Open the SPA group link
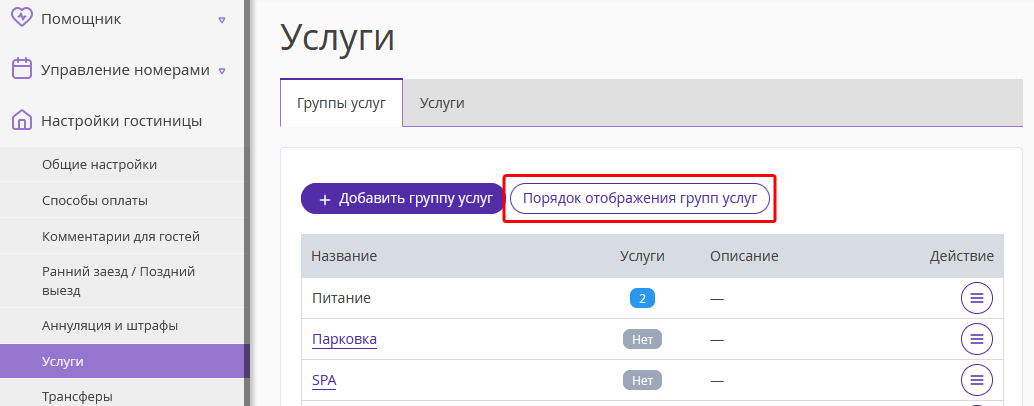Screen dimensions: 1034x406 tap(324, 380)
